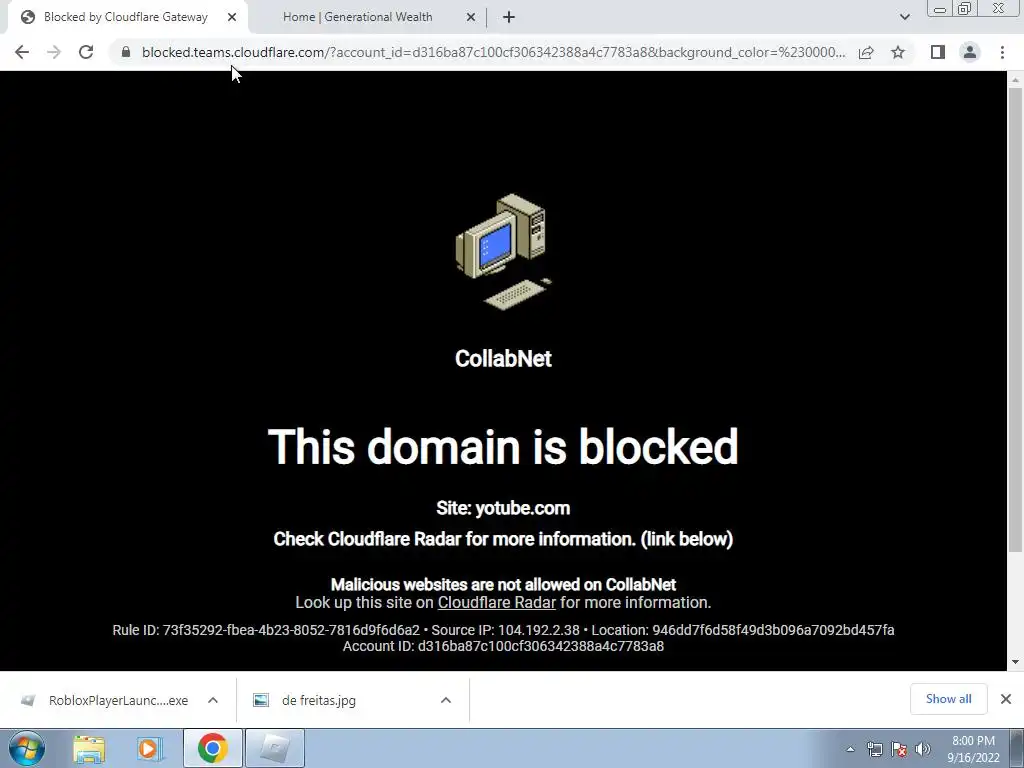Open a new tab with plus button

(509, 18)
